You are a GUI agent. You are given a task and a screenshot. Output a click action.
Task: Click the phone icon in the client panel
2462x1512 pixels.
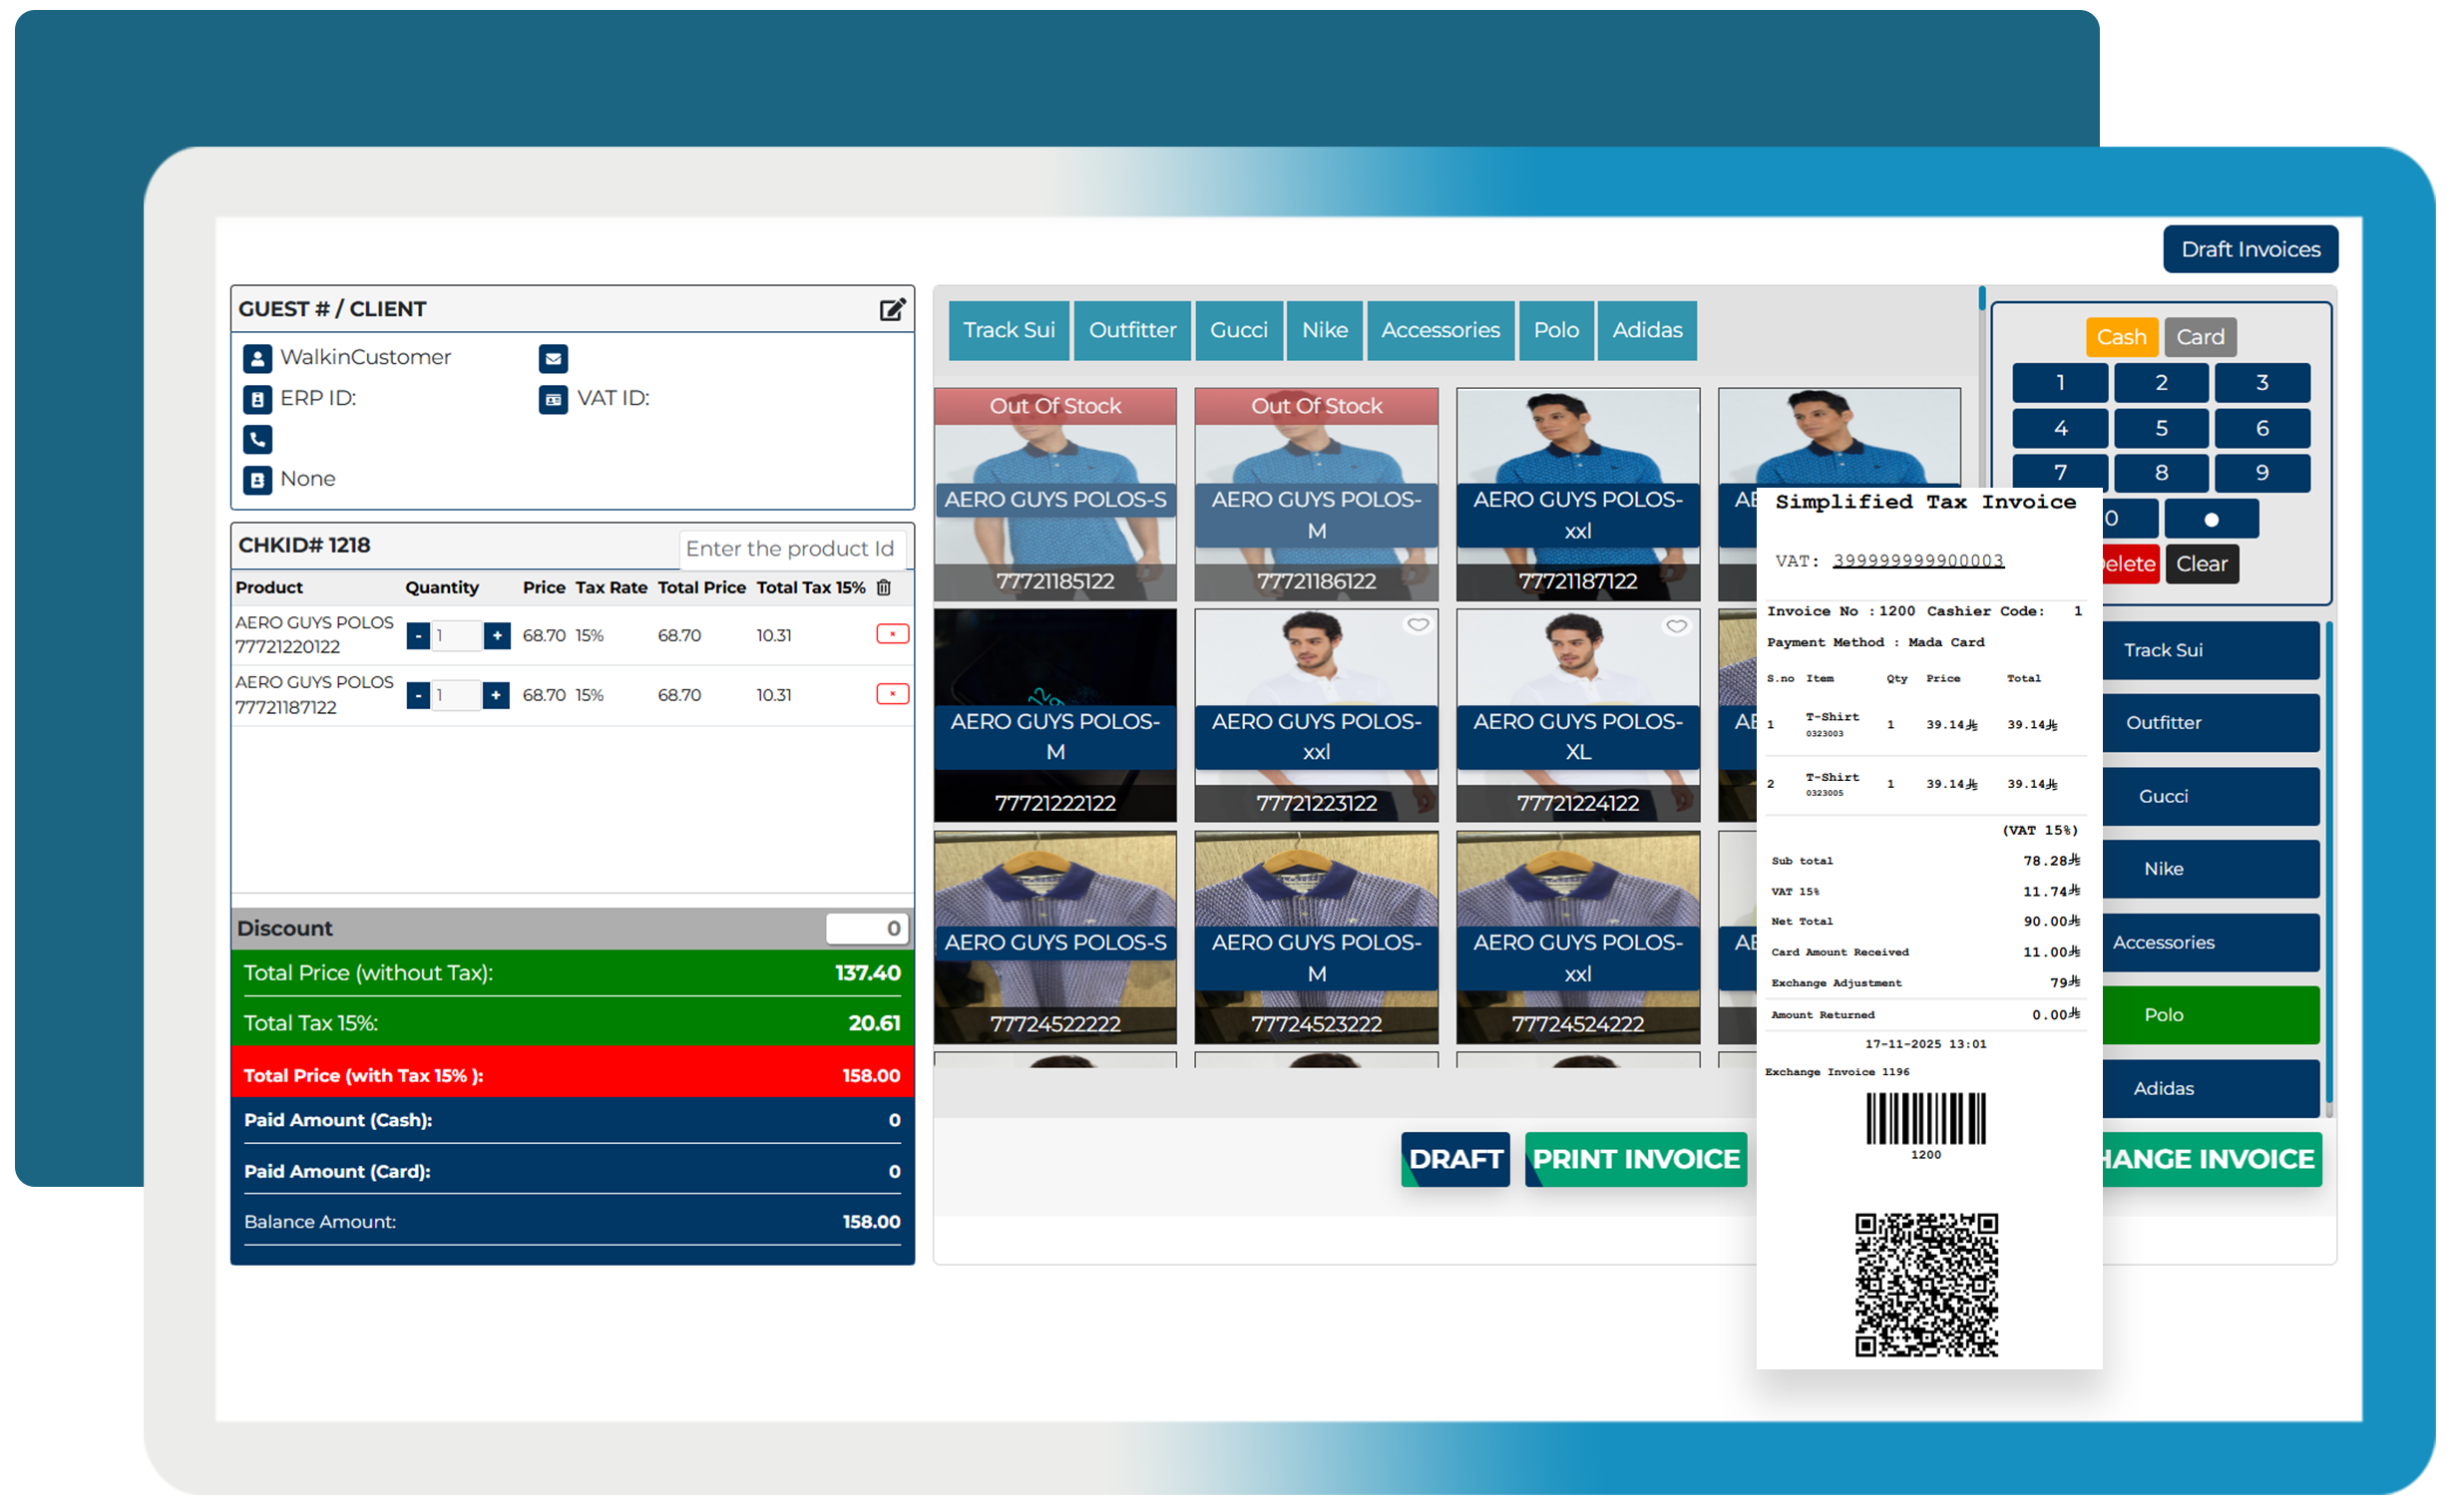click(x=257, y=439)
